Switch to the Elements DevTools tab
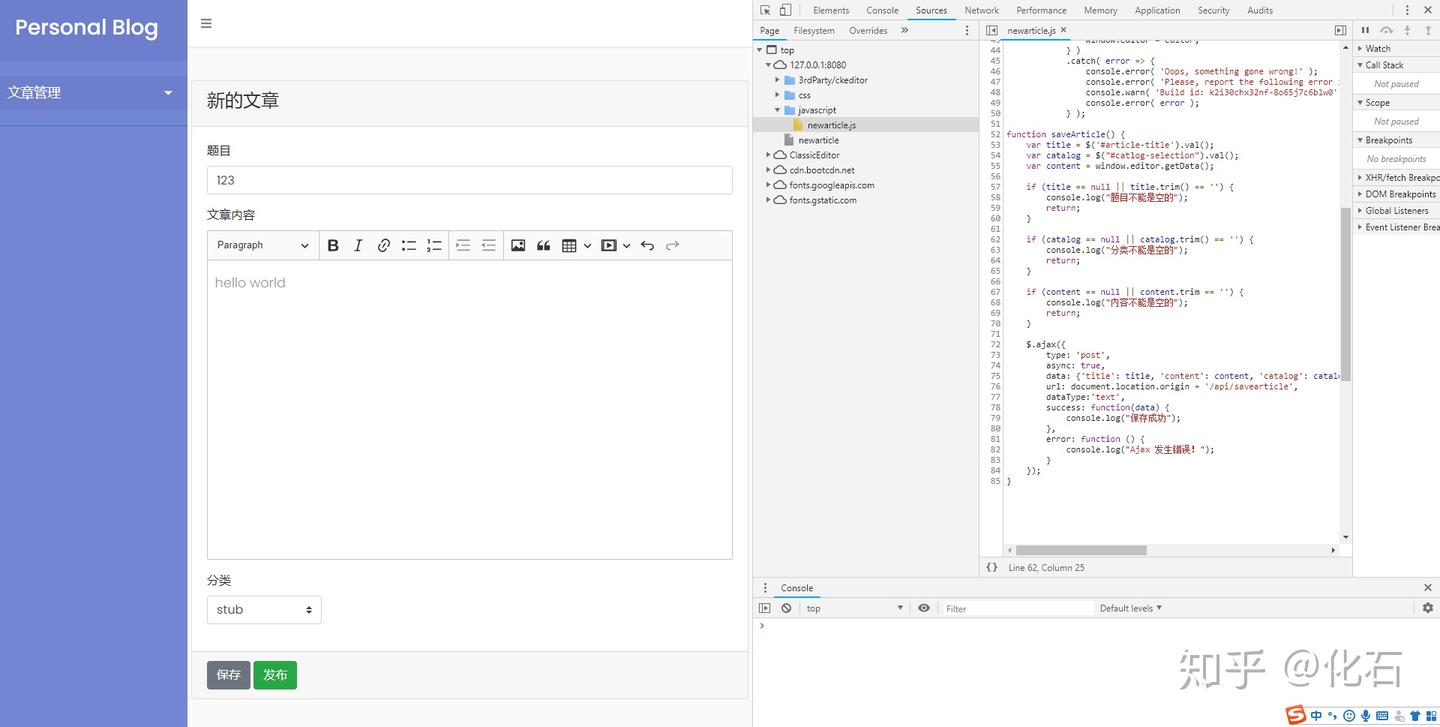Screen dimensions: 1440x727 tap(831, 10)
